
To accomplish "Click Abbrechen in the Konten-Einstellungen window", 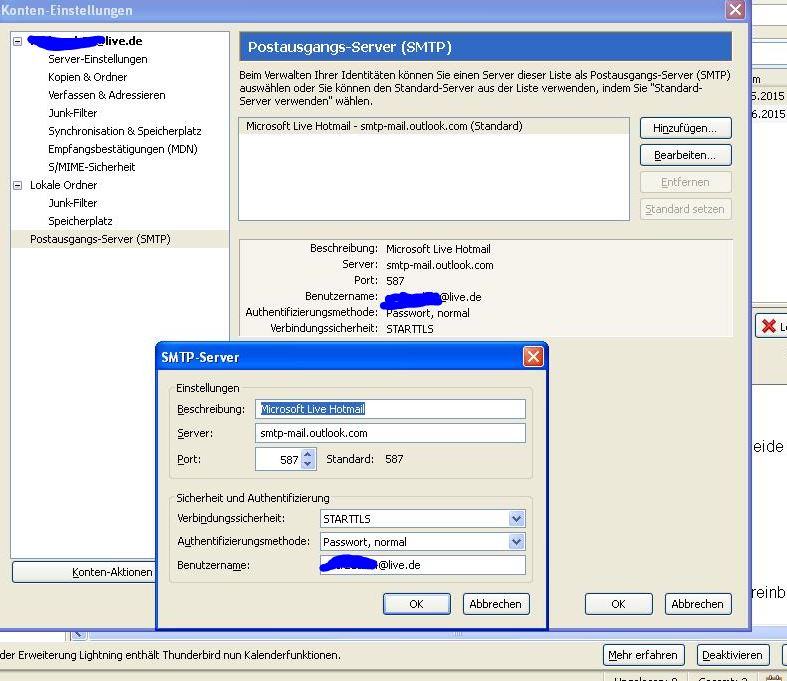I will coord(698,604).
